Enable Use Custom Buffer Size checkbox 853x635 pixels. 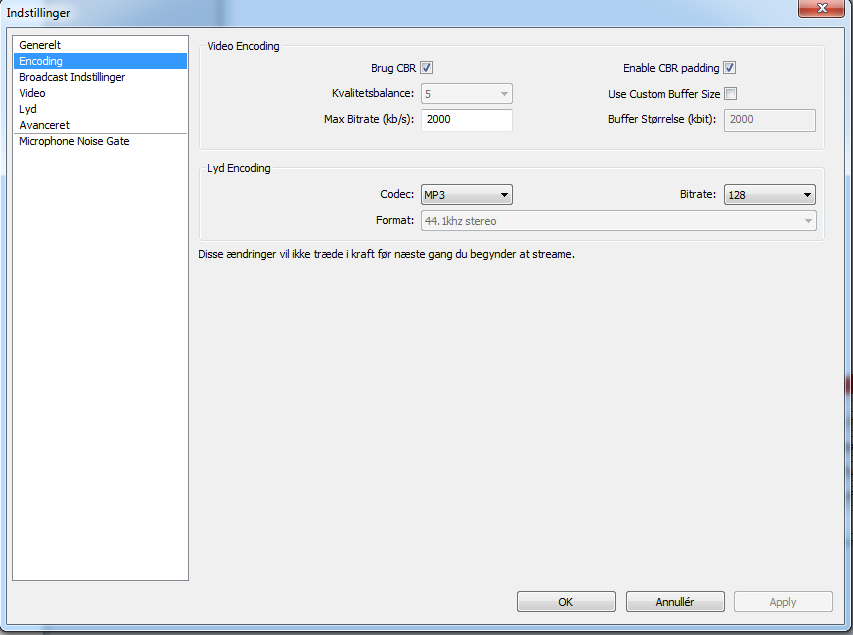730,94
